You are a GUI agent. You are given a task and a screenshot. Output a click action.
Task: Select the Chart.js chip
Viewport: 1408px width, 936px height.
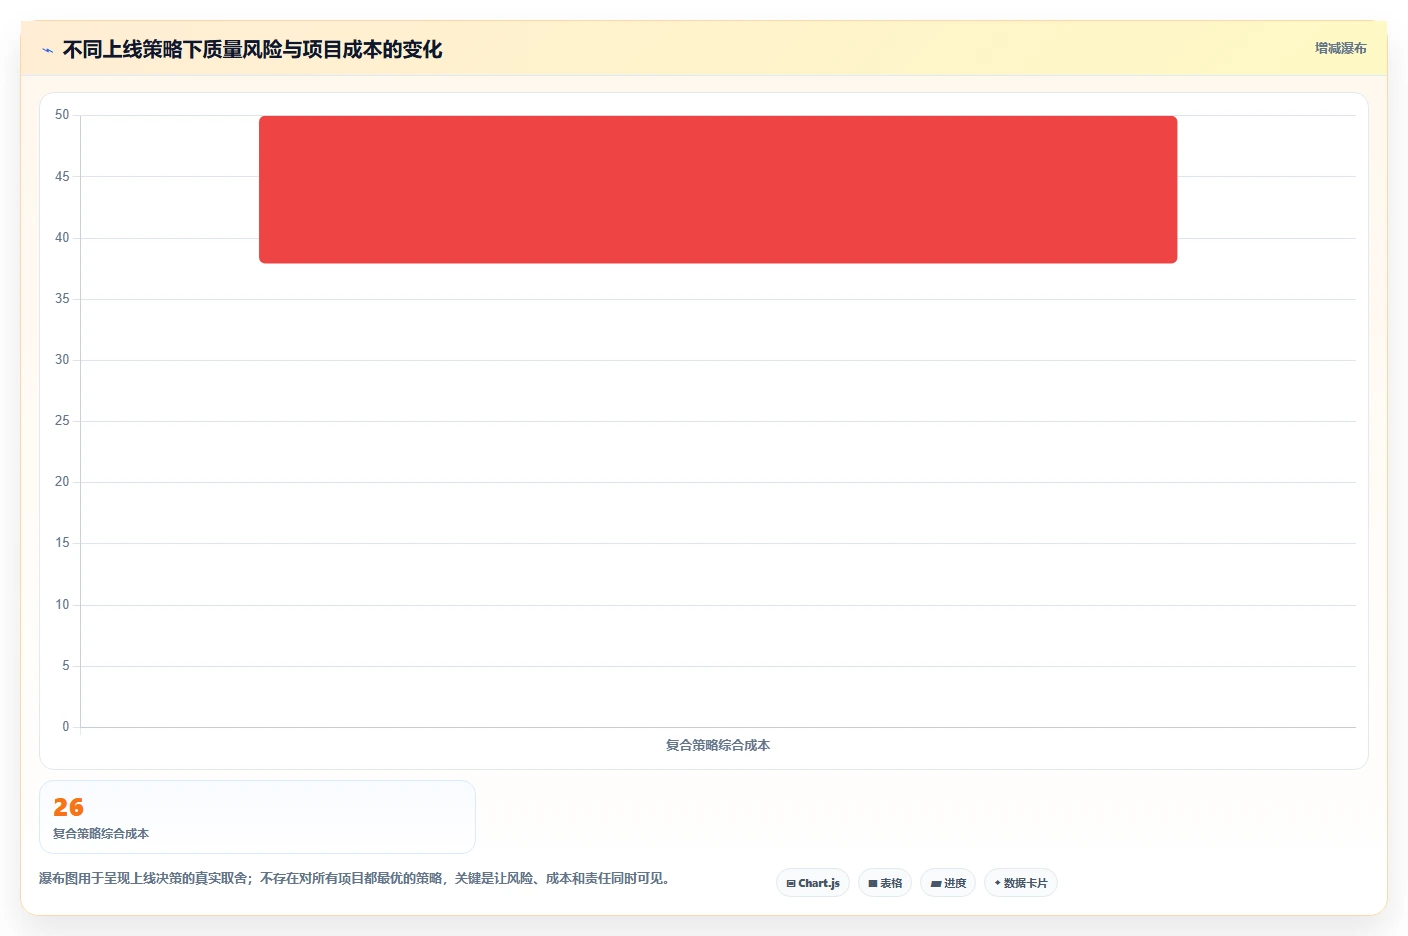(x=813, y=883)
